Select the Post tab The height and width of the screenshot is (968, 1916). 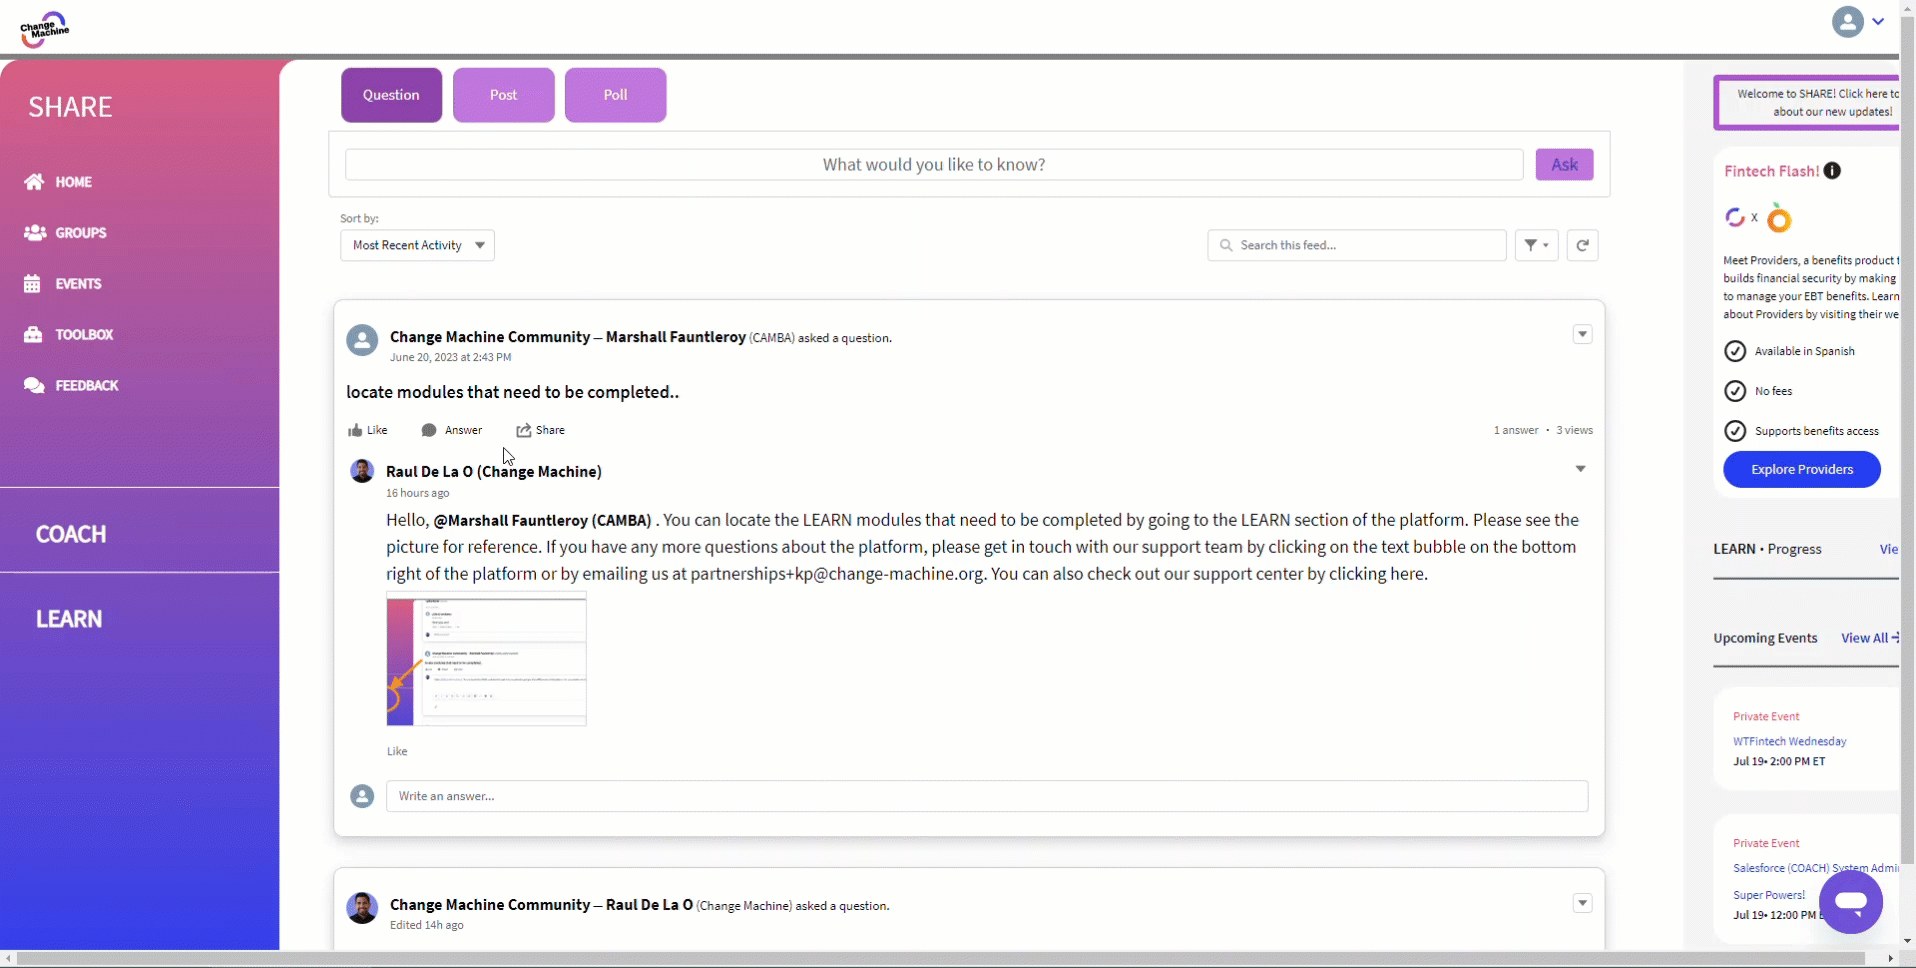pyautogui.click(x=503, y=95)
